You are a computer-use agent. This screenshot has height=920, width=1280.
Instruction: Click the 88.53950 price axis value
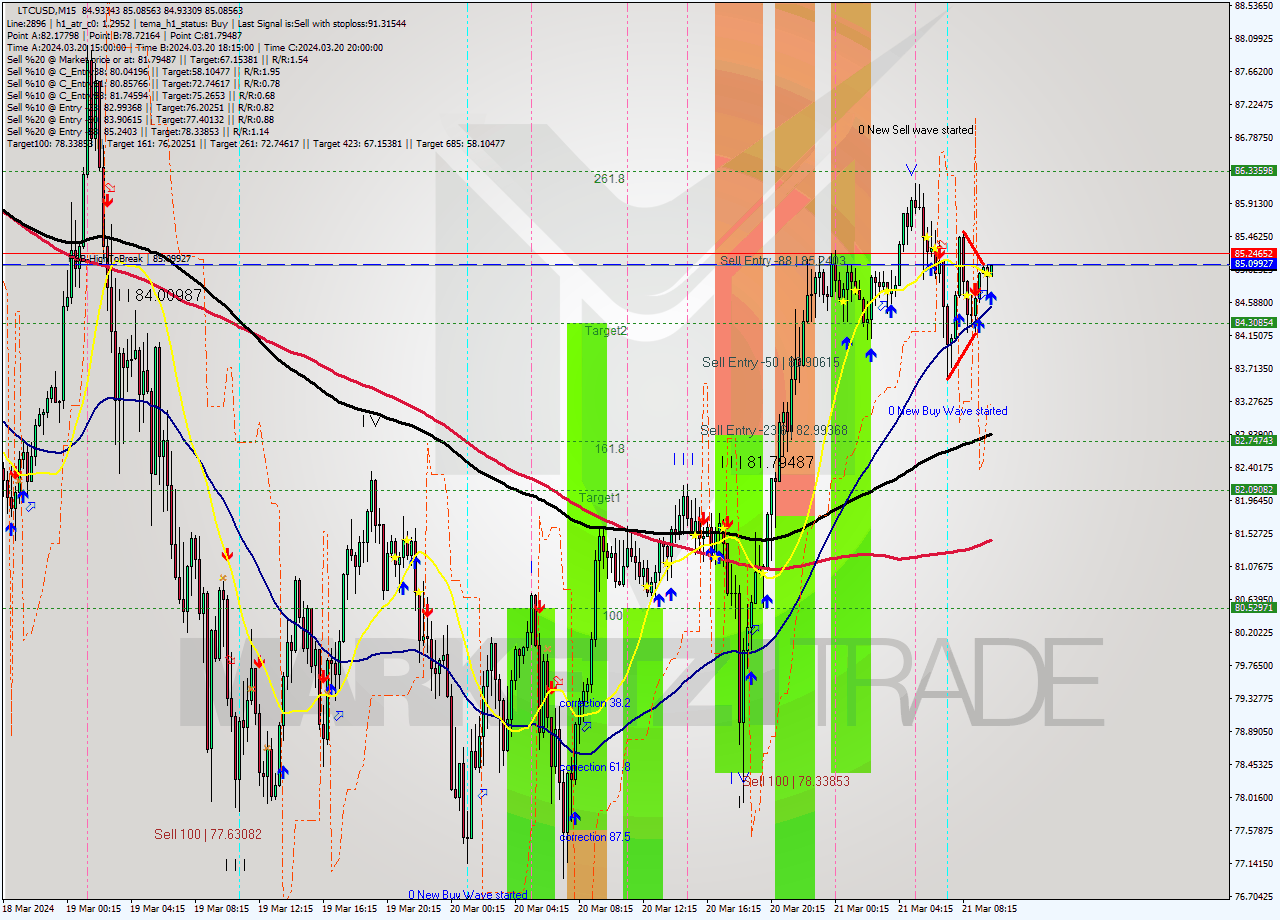pos(1254,6)
